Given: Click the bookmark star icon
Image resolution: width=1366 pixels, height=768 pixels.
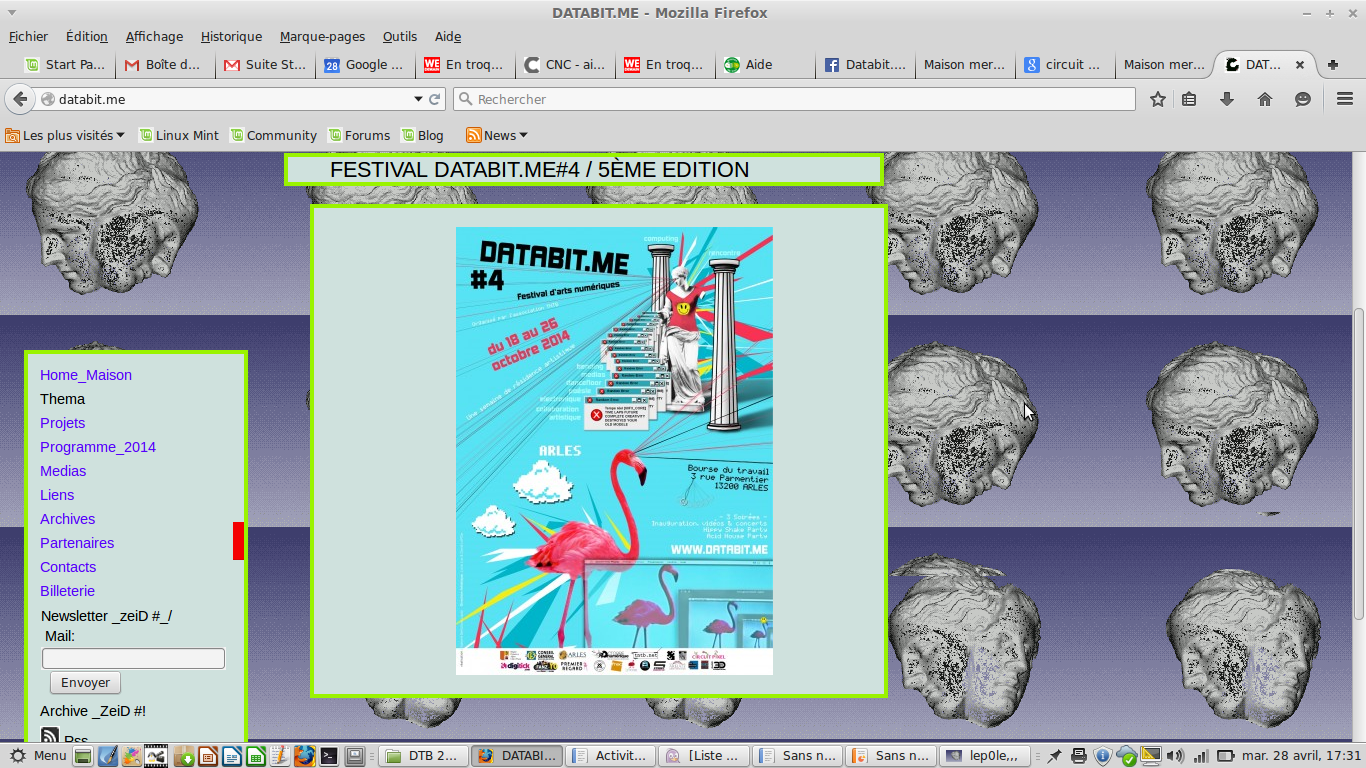Looking at the screenshot, I should coord(1158,99).
